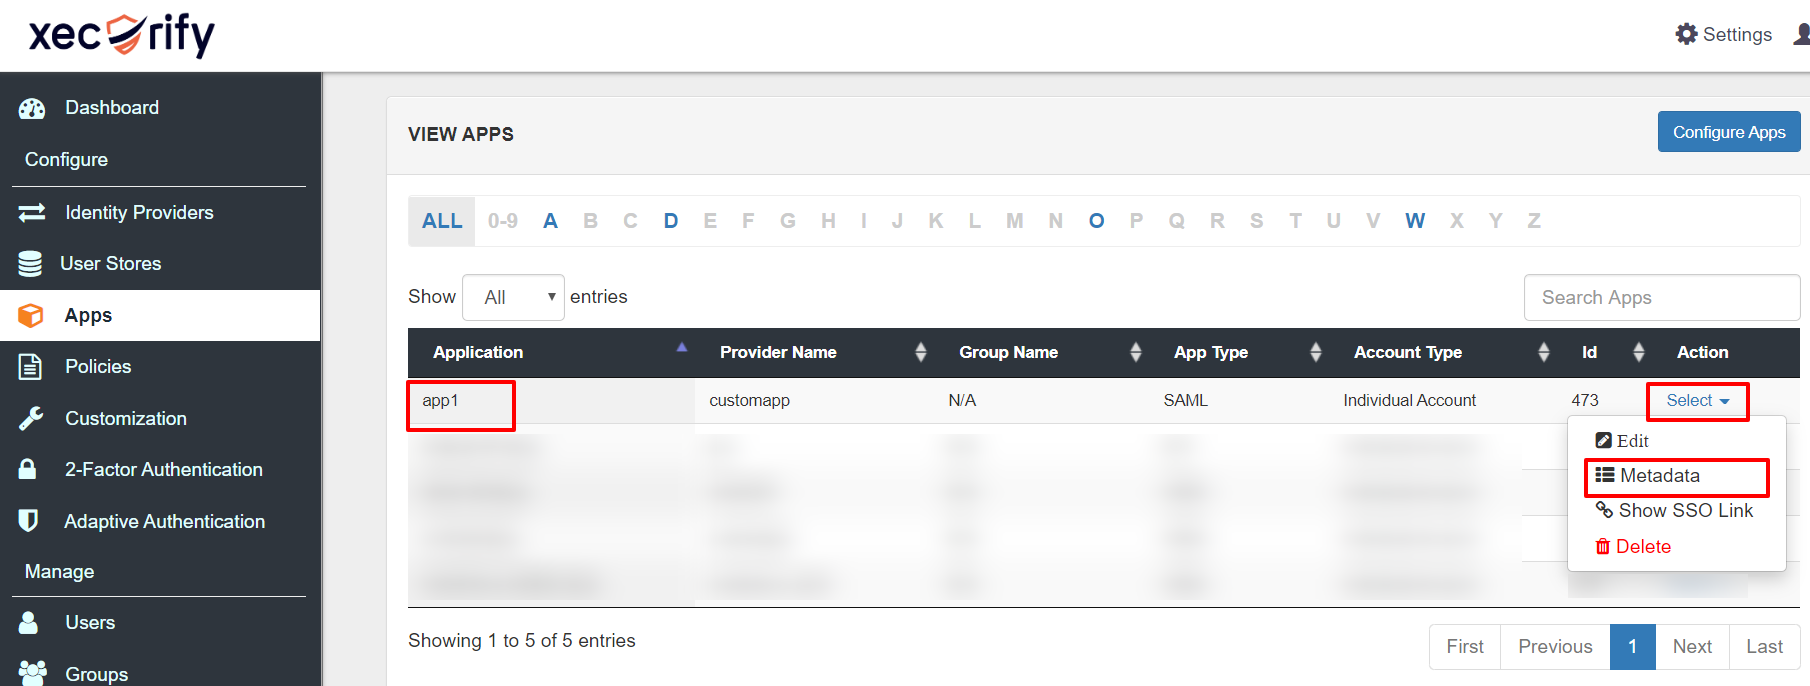This screenshot has width=1810, height=686.
Task: Click the User Stores database icon
Action: [x=30, y=264]
